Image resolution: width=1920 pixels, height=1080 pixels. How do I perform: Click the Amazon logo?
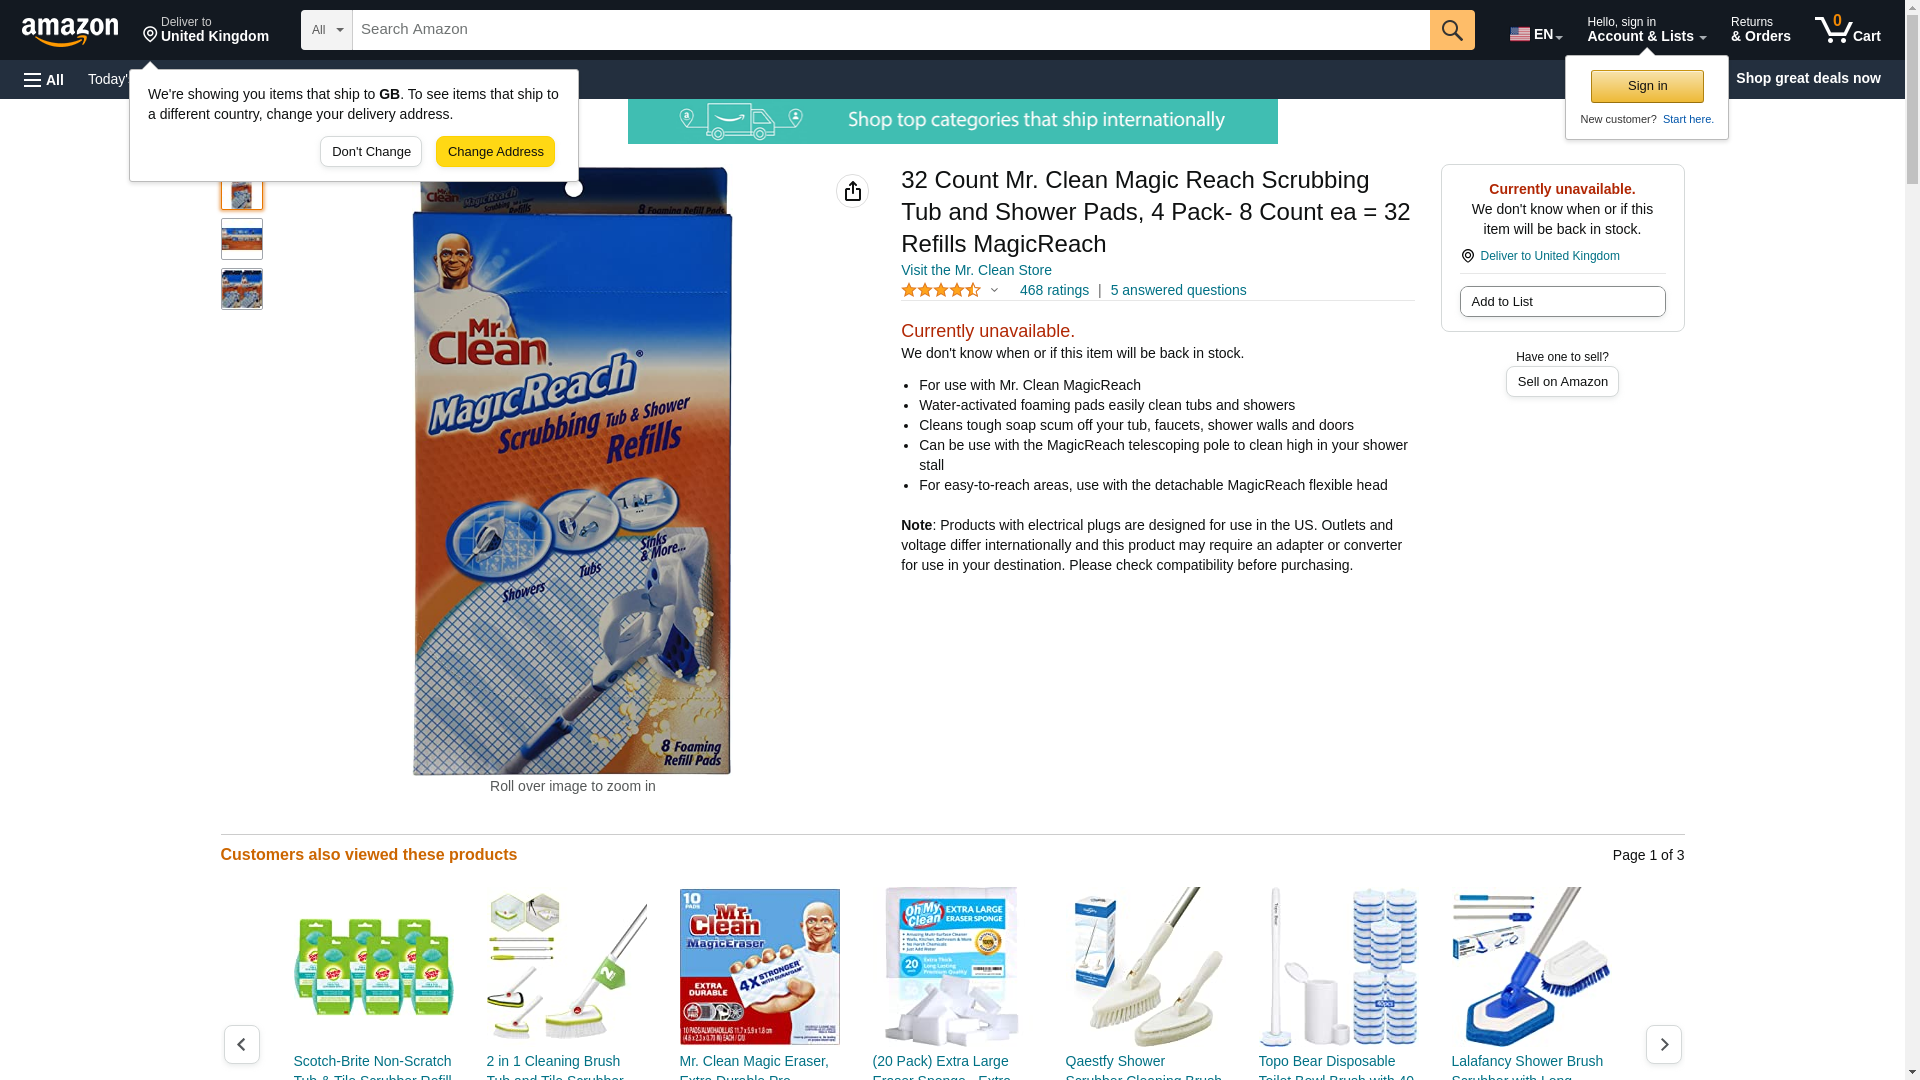[x=70, y=31]
